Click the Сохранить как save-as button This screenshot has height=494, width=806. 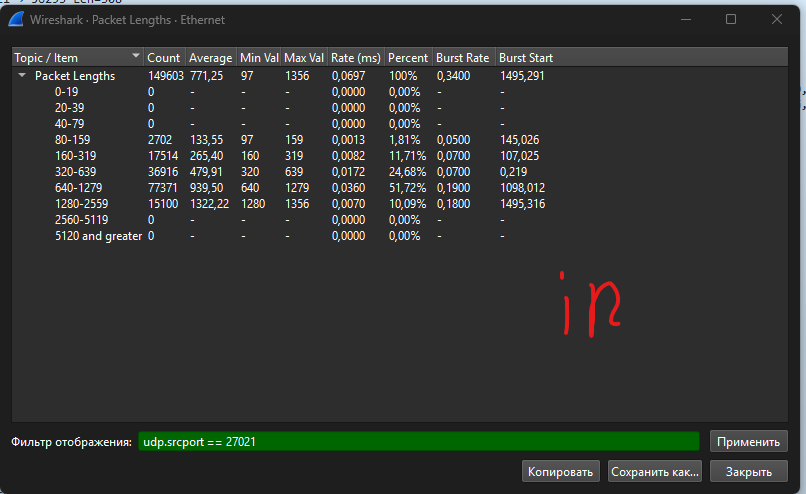(655, 471)
